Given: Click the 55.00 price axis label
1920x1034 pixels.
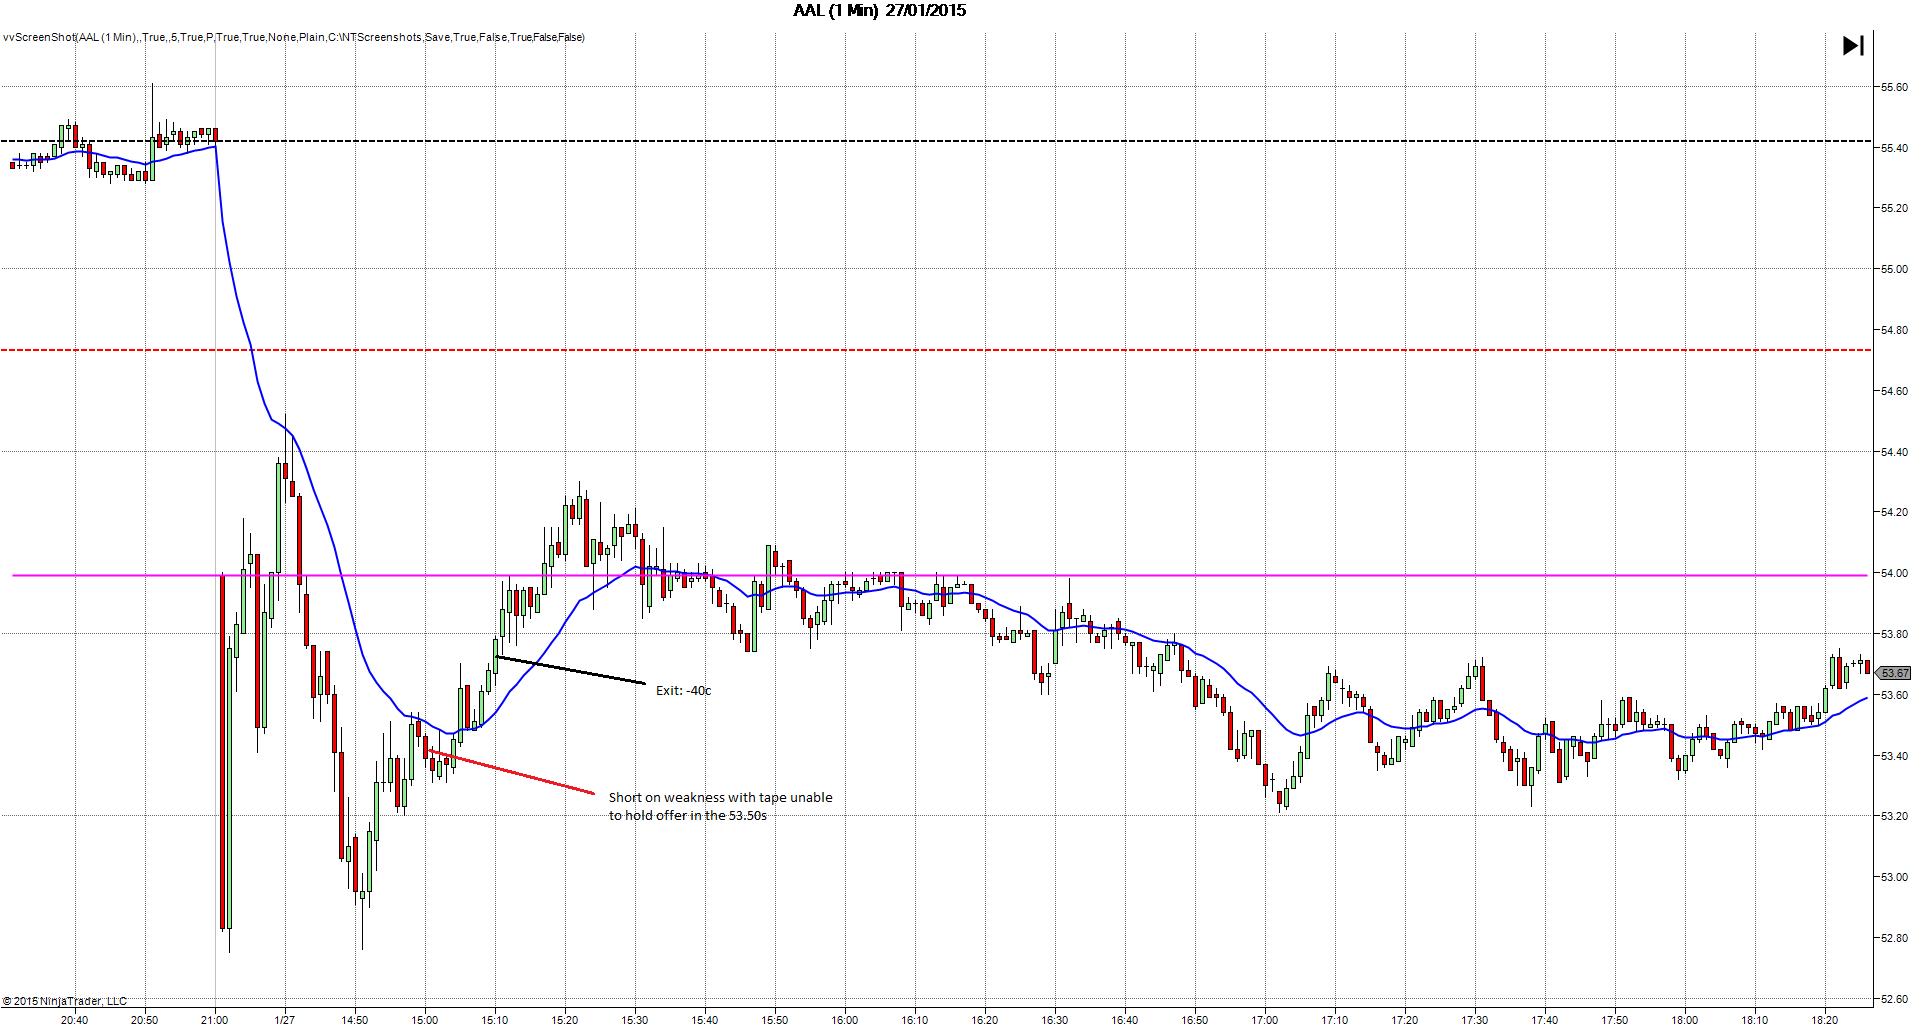Looking at the screenshot, I should click(x=1894, y=269).
